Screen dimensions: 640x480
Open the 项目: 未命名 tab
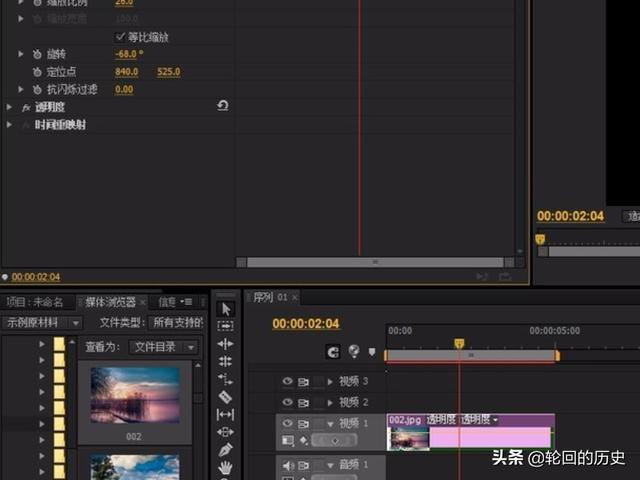35,302
